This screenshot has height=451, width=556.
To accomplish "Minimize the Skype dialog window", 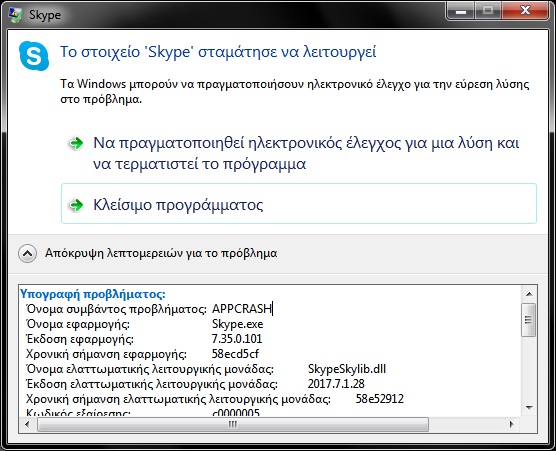I will [x=461, y=11].
